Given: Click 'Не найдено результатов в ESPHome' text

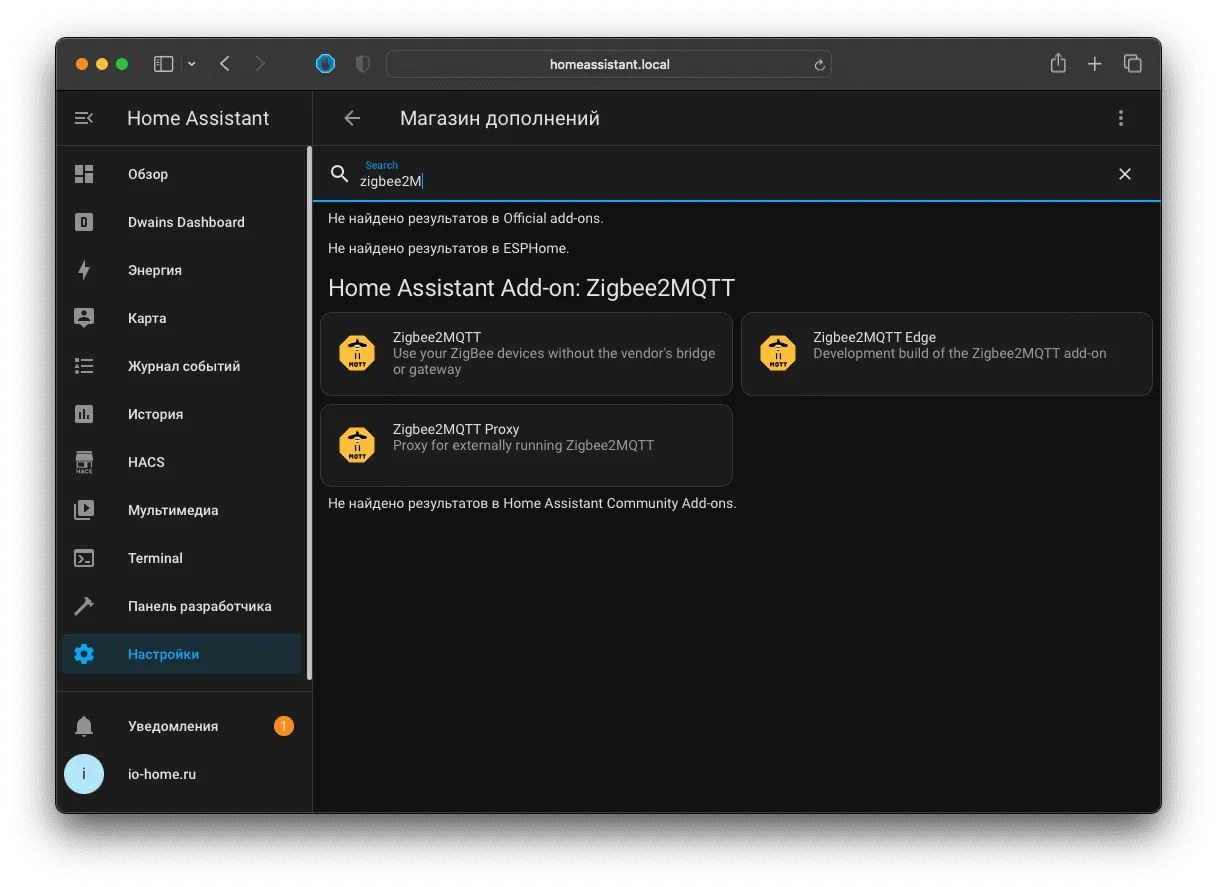Looking at the screenshot, I should point(449,248).
